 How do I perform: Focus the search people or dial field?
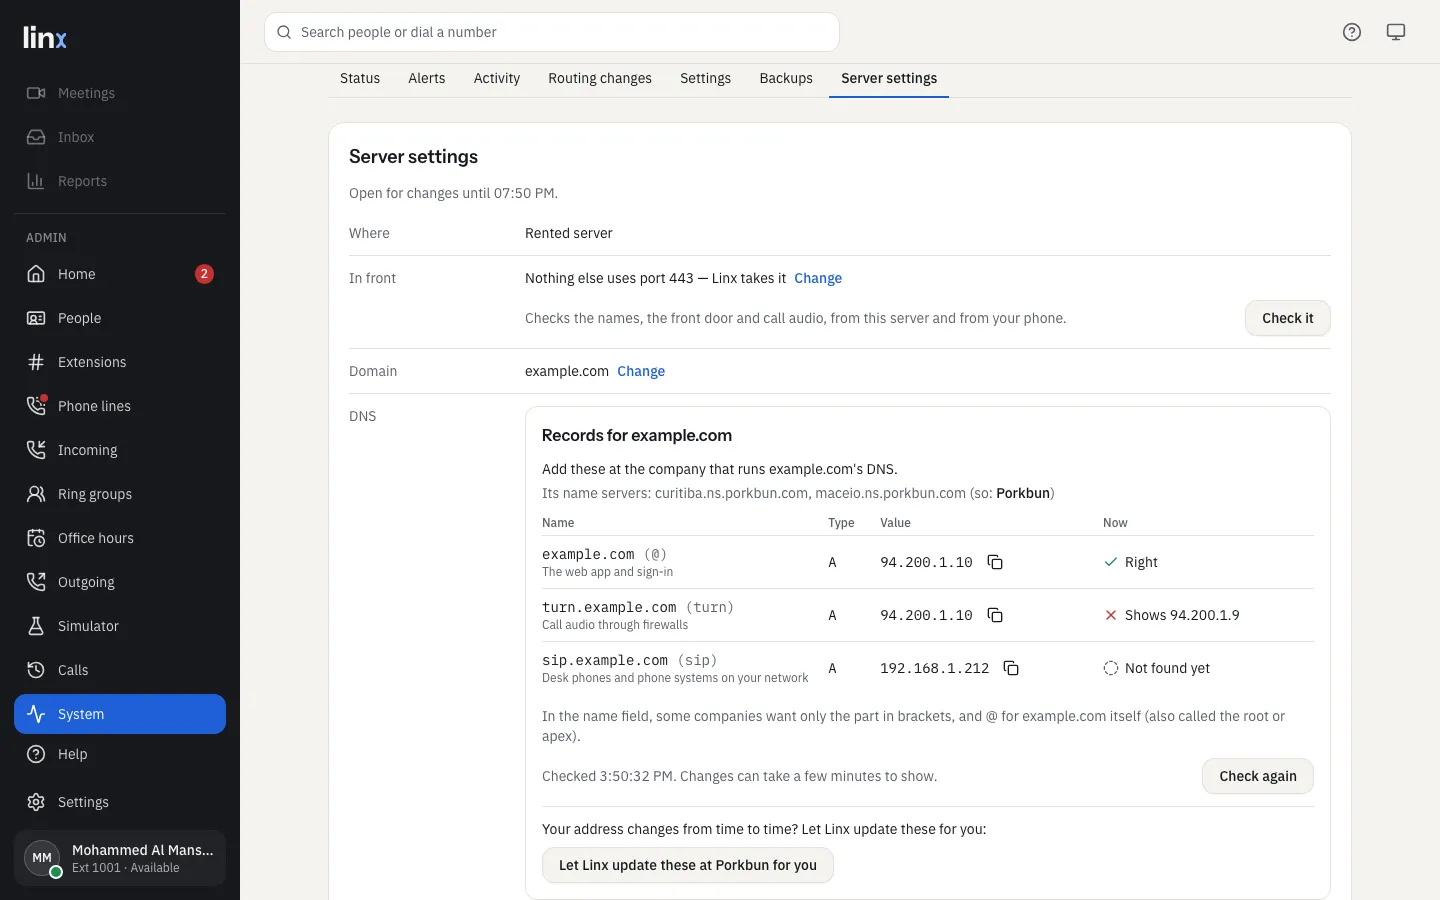click(x=552, y=32)
